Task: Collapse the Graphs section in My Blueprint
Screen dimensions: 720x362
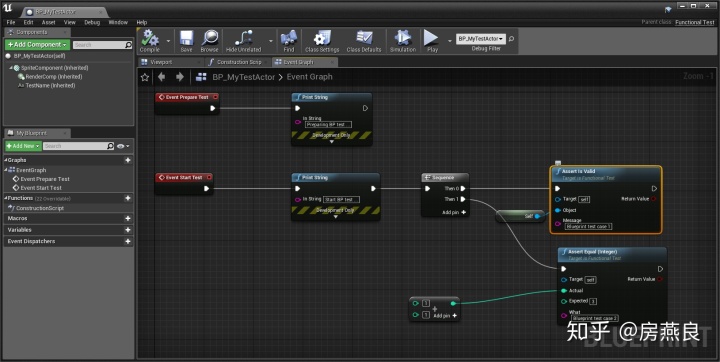Action: point(6,160)
